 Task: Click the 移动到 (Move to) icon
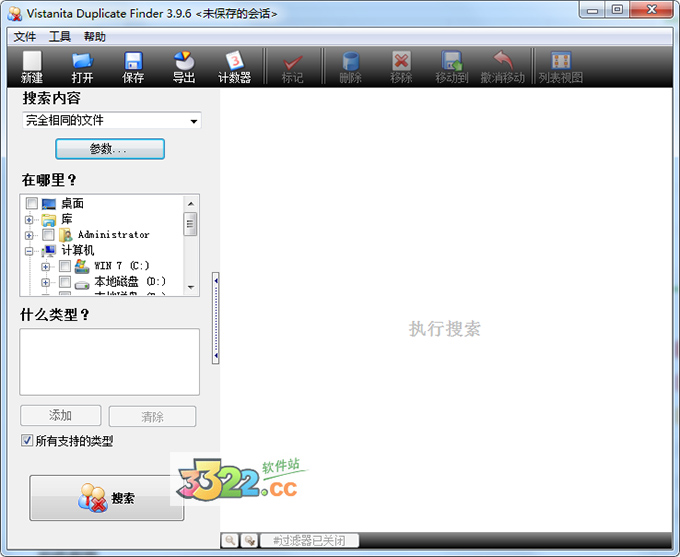coord(452,61)
